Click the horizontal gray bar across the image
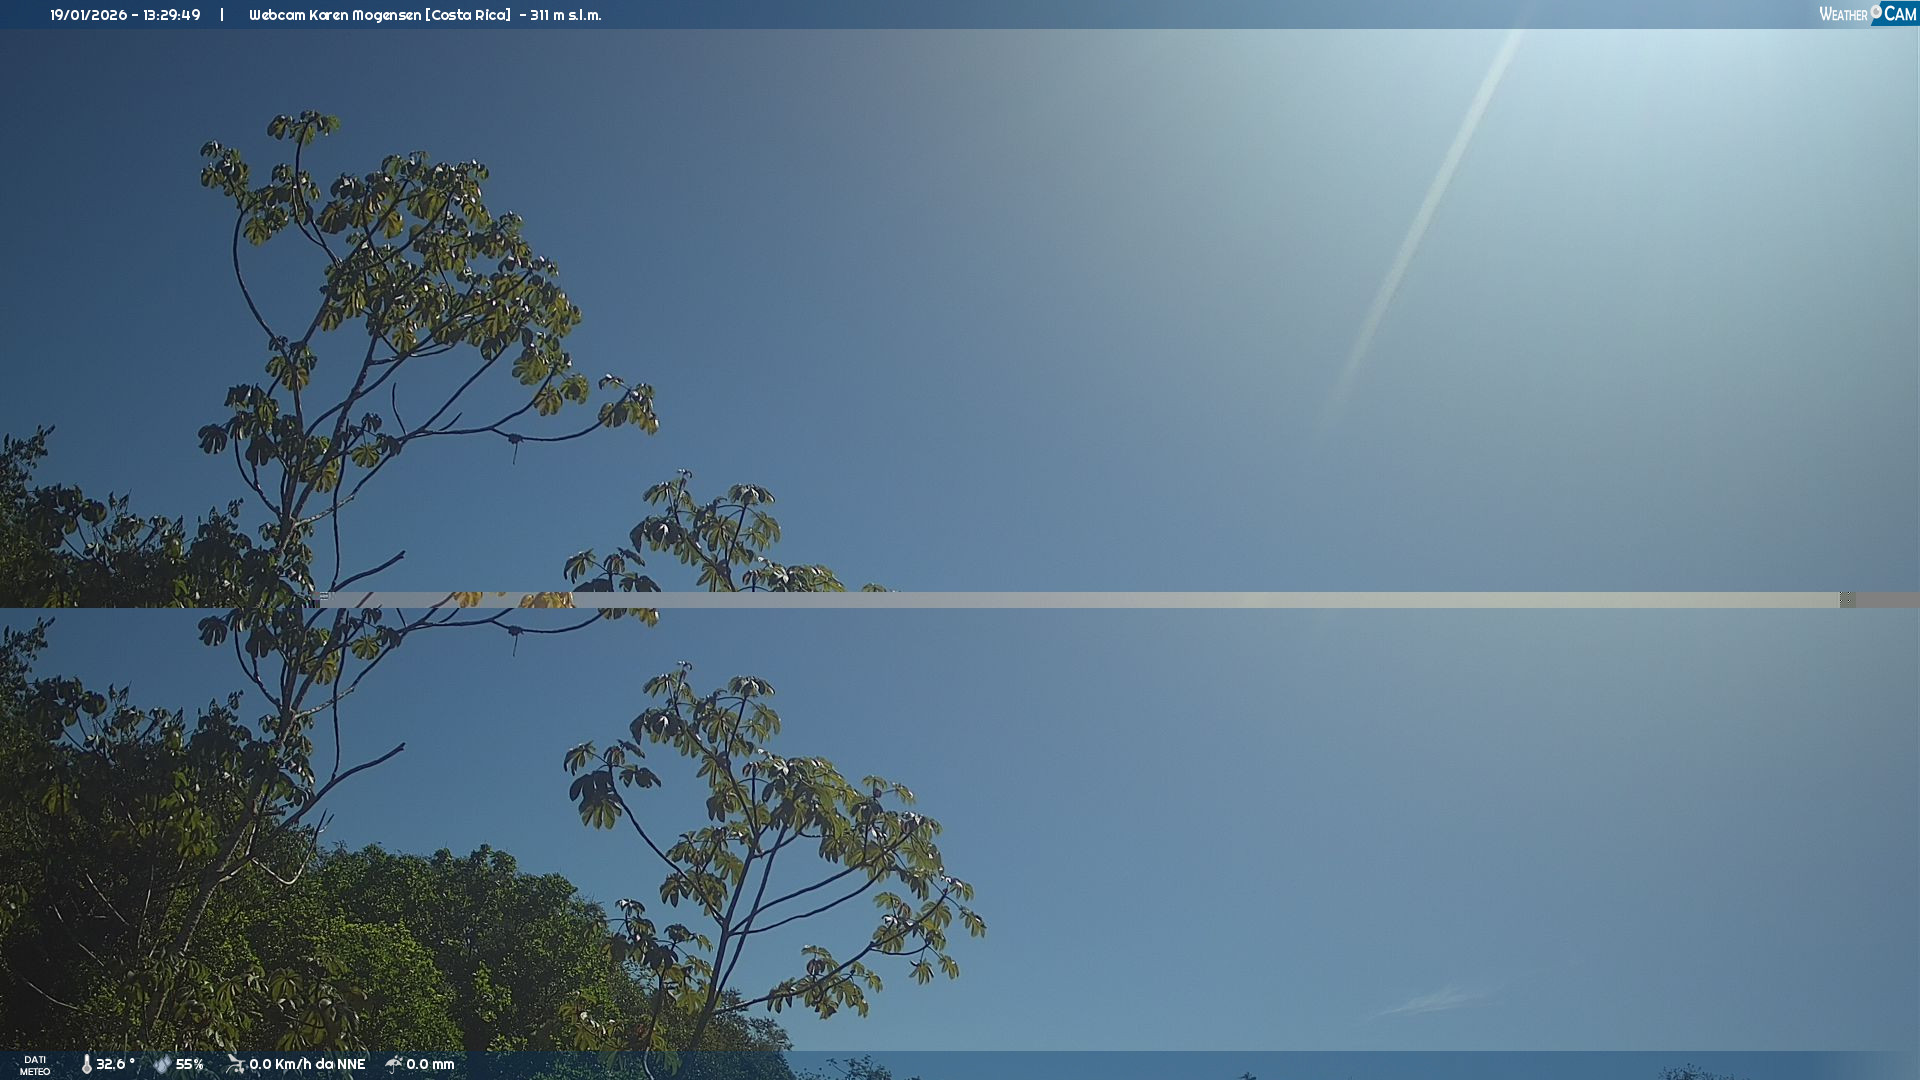This screenshot has width=1920, height=1080. pos(1080,600)
